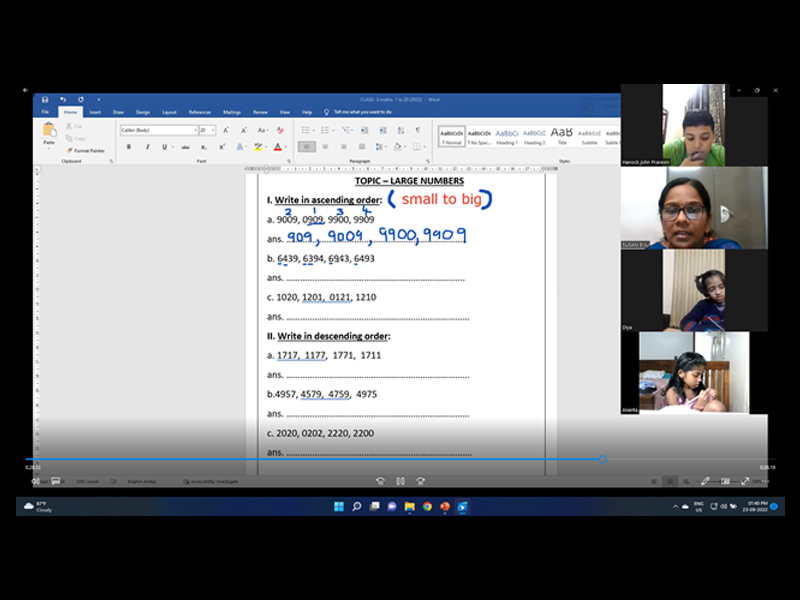Apply the Heading 1 style

507,136
